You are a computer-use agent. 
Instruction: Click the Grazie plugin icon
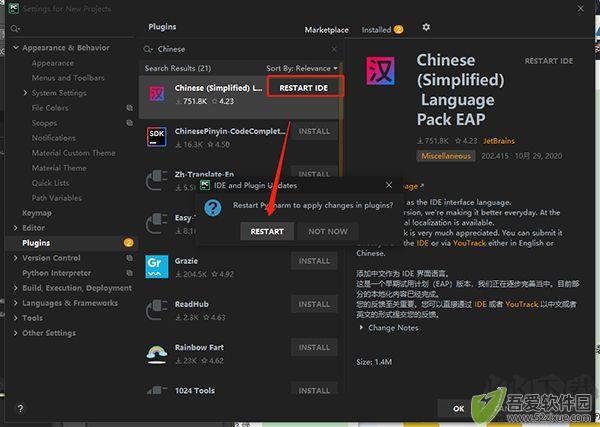coord(157,266)
